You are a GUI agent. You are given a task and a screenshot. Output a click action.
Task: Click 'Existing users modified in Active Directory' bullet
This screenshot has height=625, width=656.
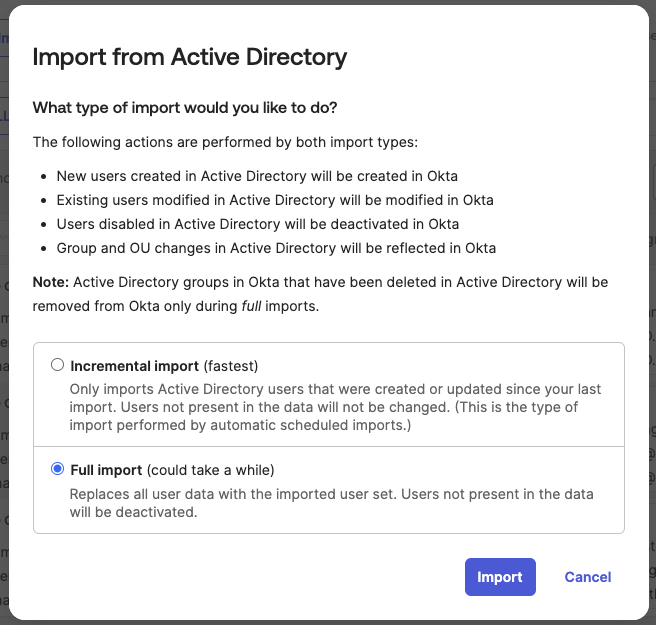pos(275,200)
